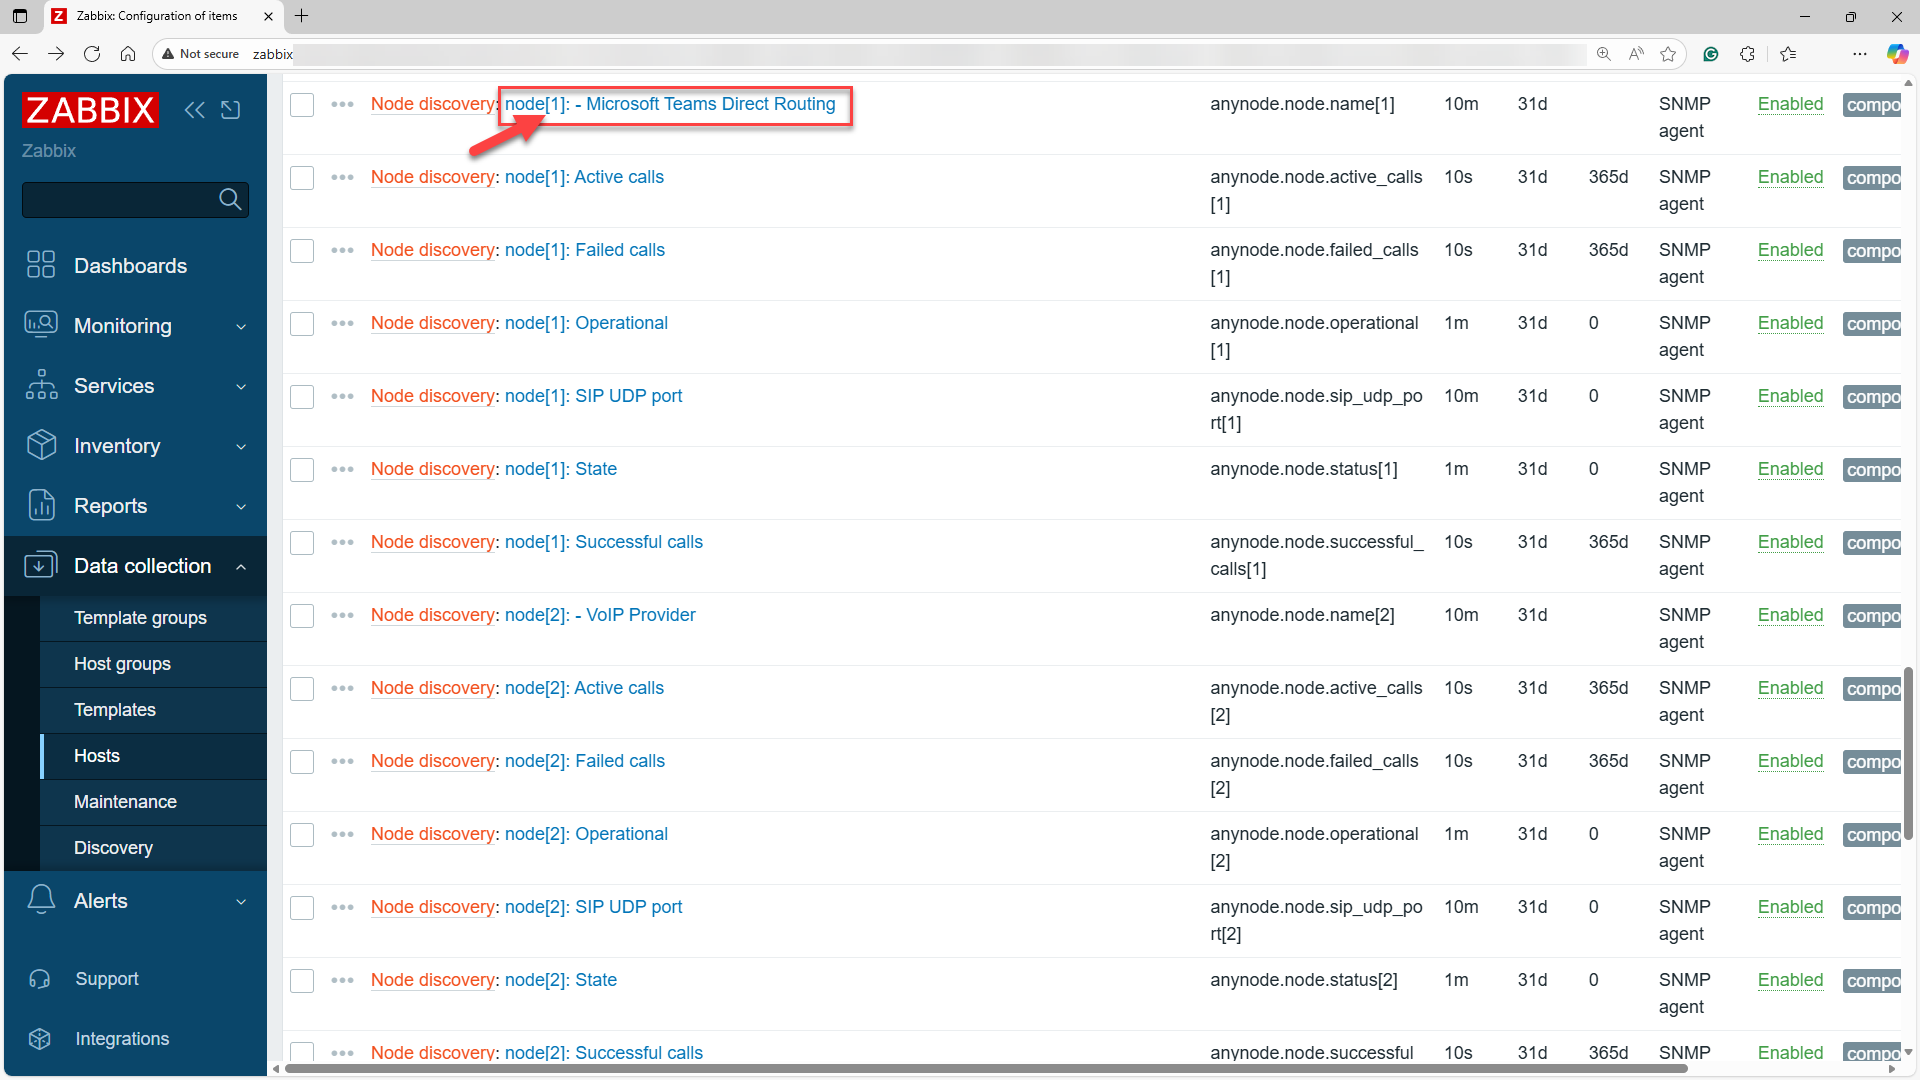Click the sidebar kiosk mode icon
Screen dimensions: 1920x1080
(231, 110)
